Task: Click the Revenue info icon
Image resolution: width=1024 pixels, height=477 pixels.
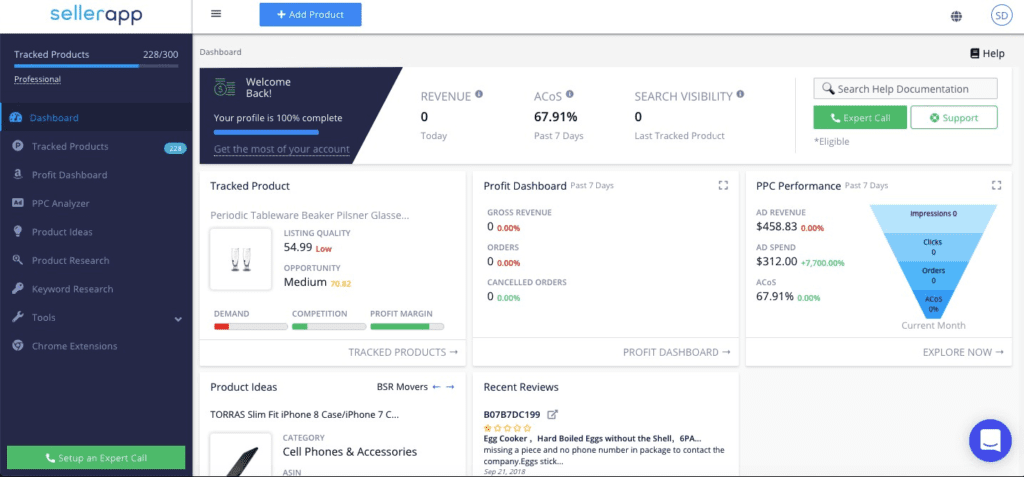Action: point(479,94)
